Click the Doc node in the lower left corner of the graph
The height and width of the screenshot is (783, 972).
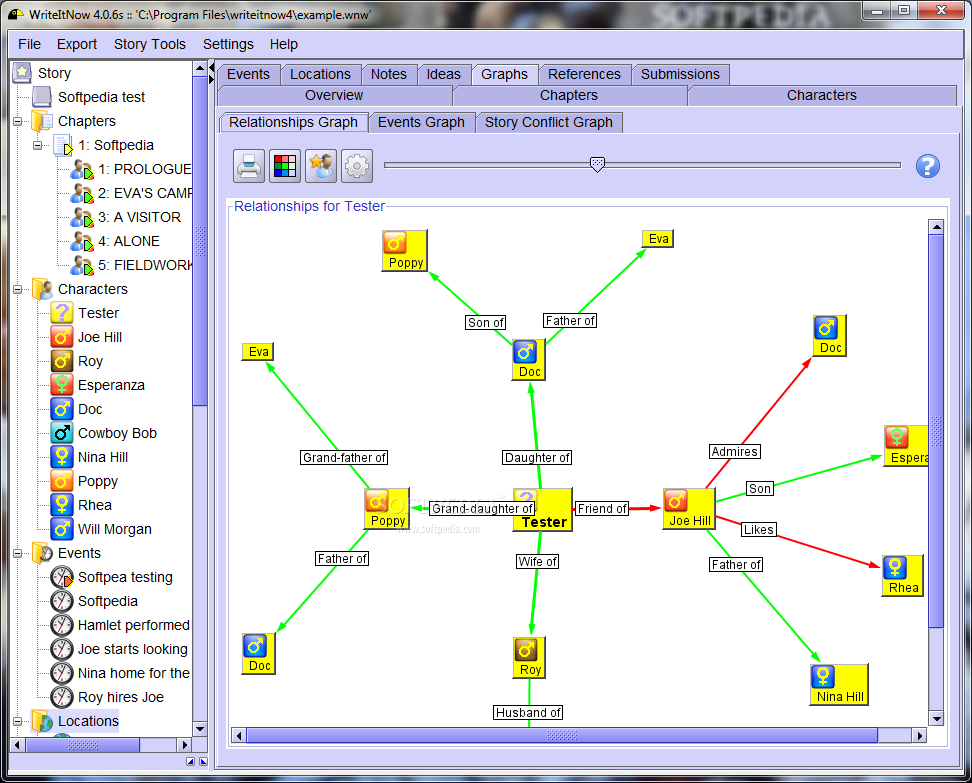pyautogui.click(x=258, y=653)
